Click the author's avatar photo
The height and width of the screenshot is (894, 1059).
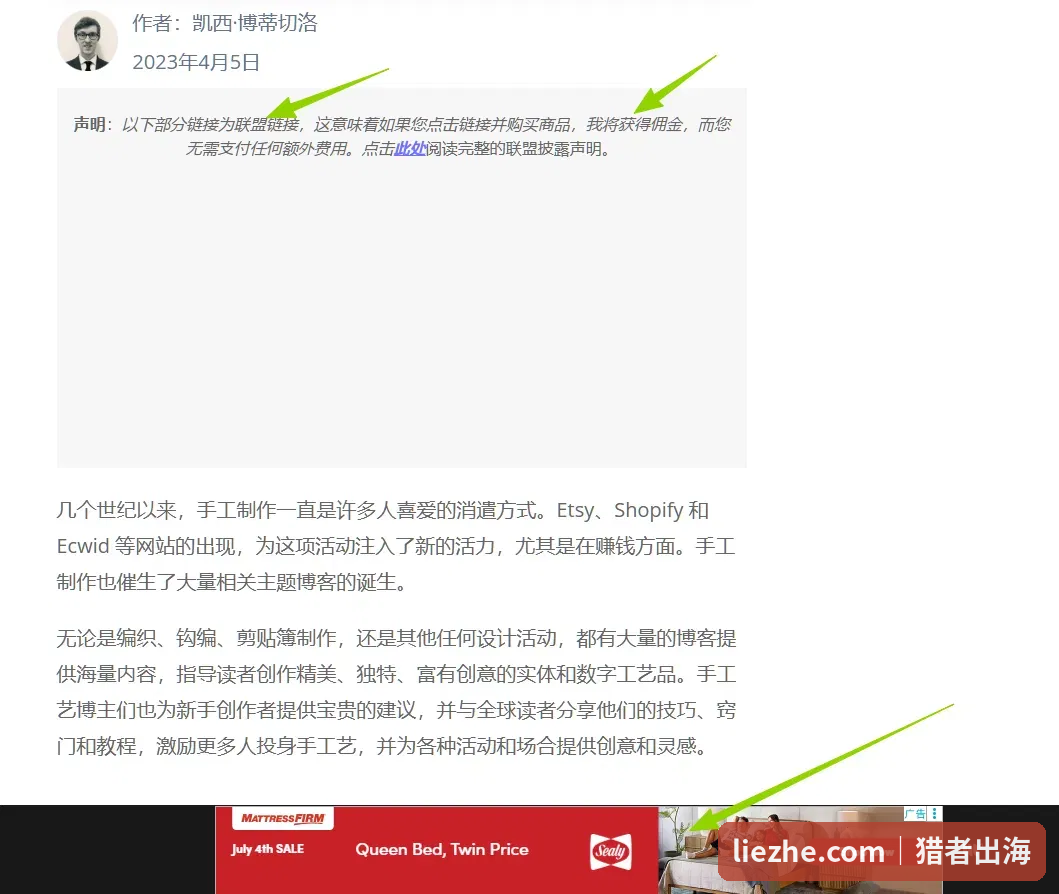[87, 41]
